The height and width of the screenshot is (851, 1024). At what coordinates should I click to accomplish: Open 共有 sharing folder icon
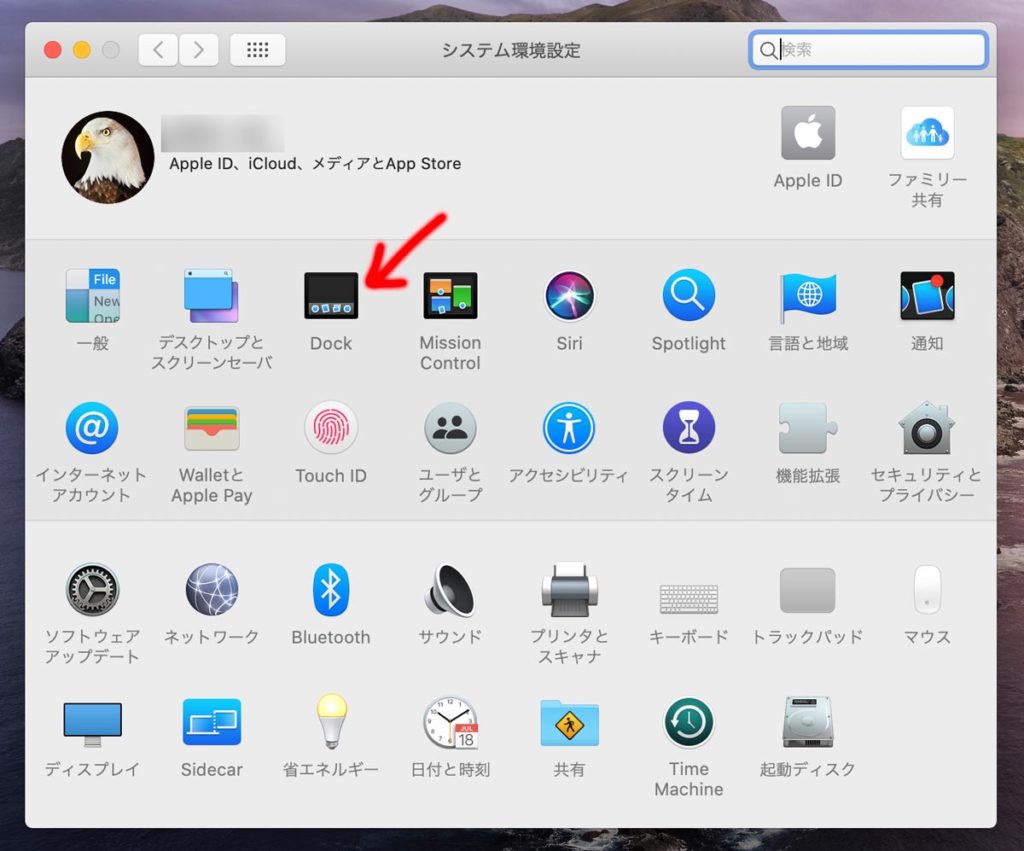(569, 723)
